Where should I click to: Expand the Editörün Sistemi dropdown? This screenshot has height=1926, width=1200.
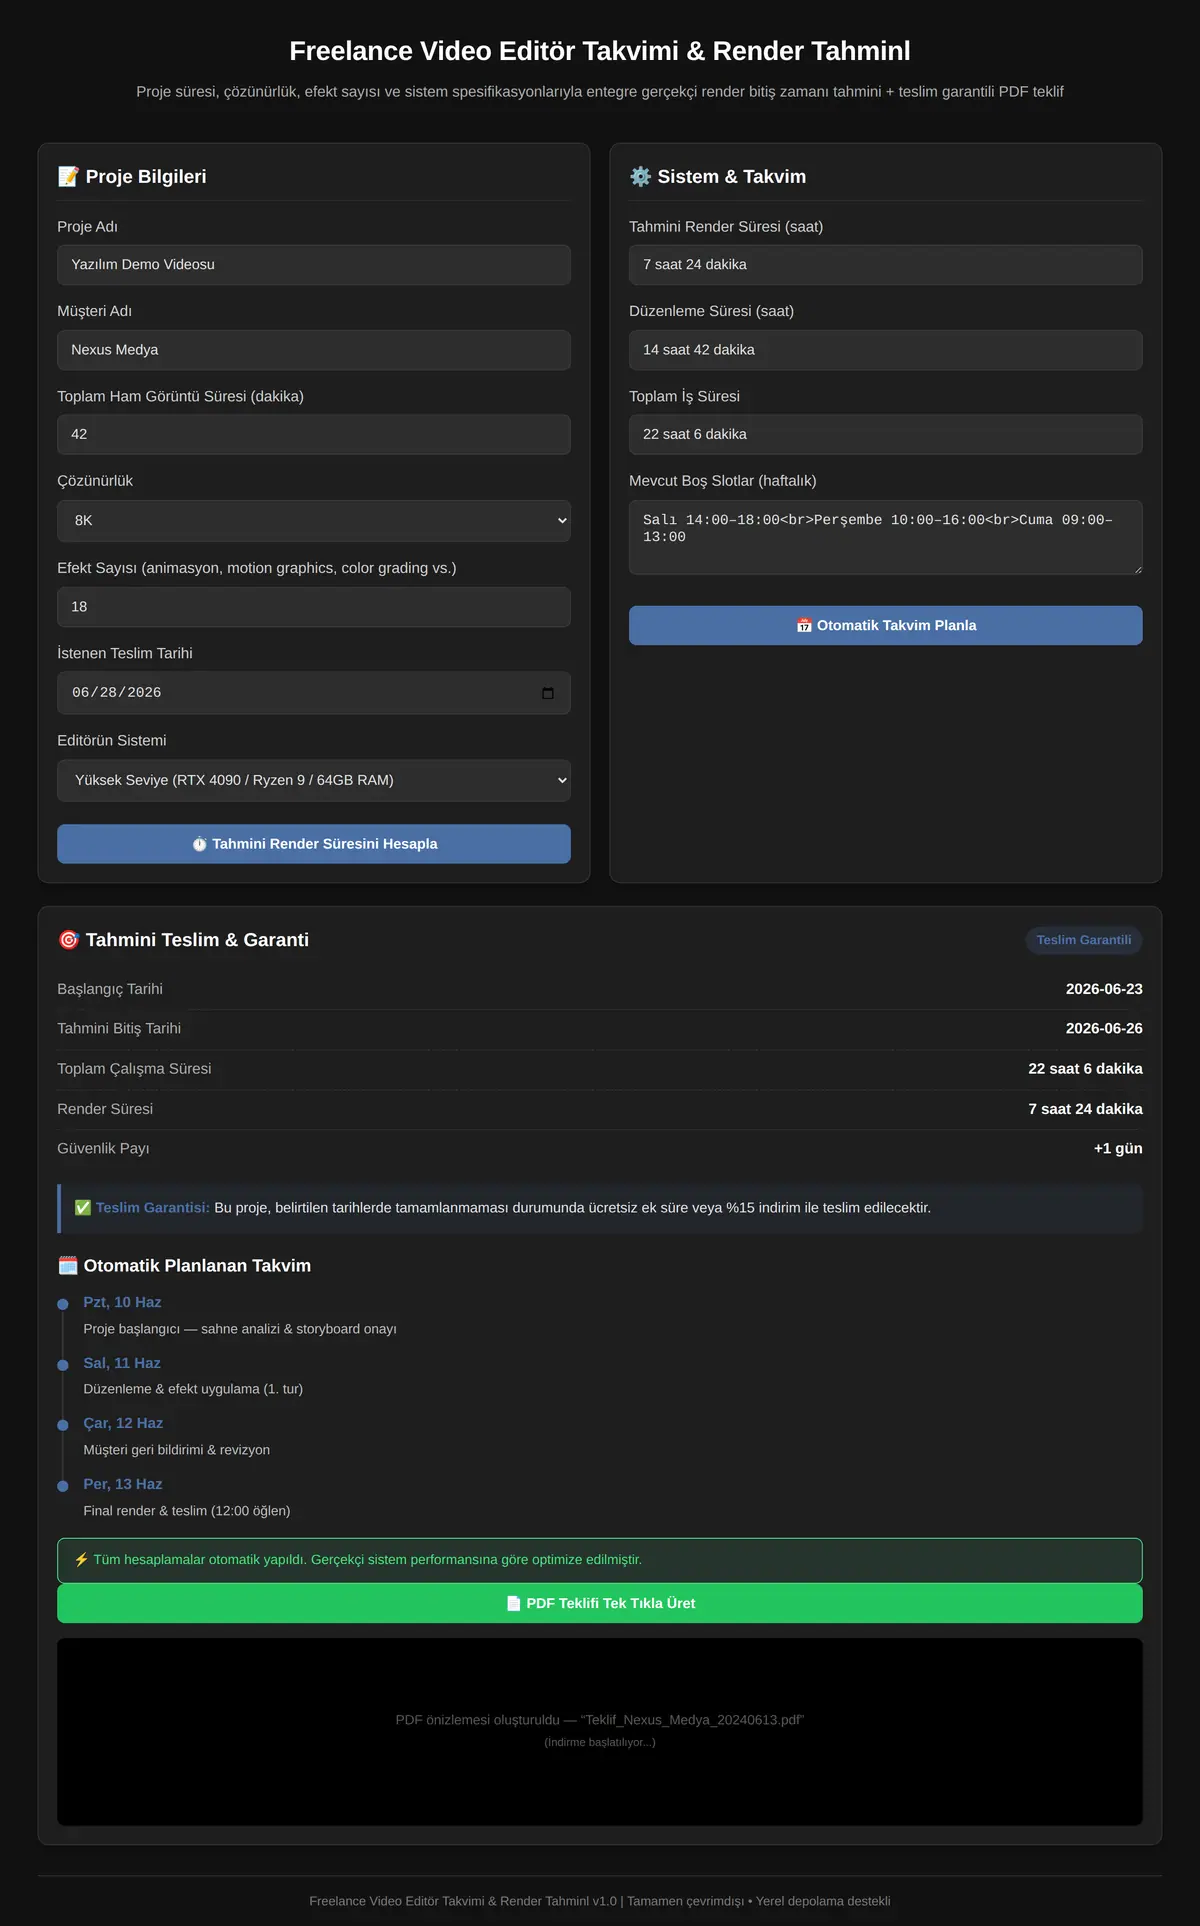click(x=314, y=780)
